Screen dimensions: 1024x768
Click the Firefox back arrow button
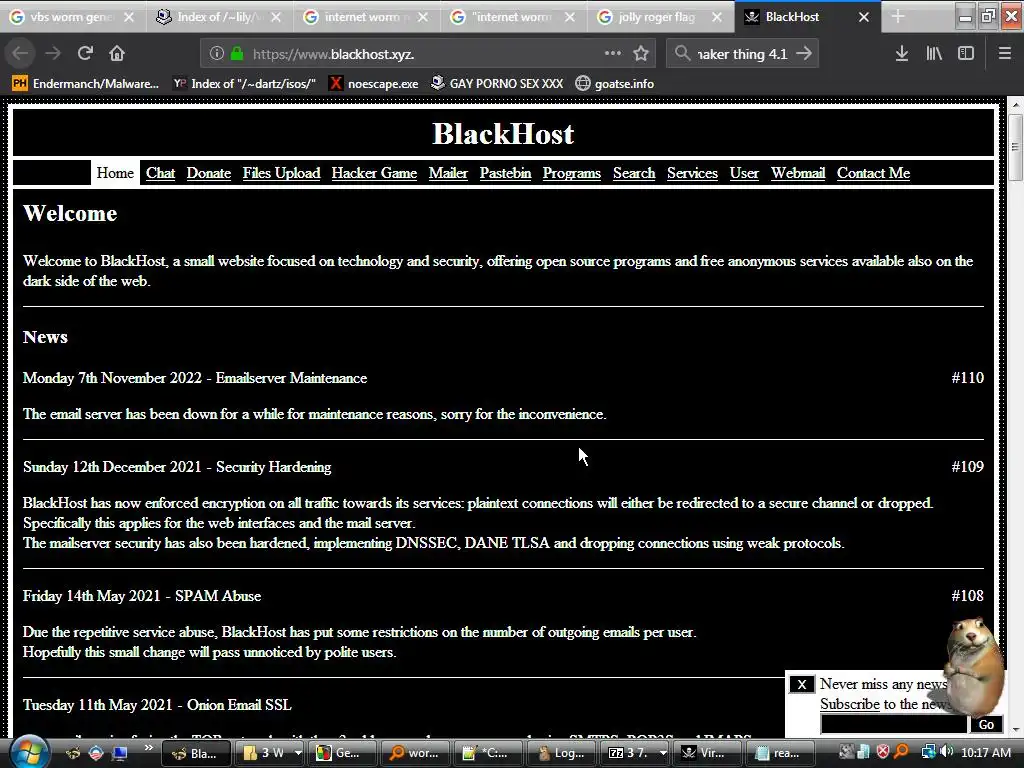coord(20,54)
